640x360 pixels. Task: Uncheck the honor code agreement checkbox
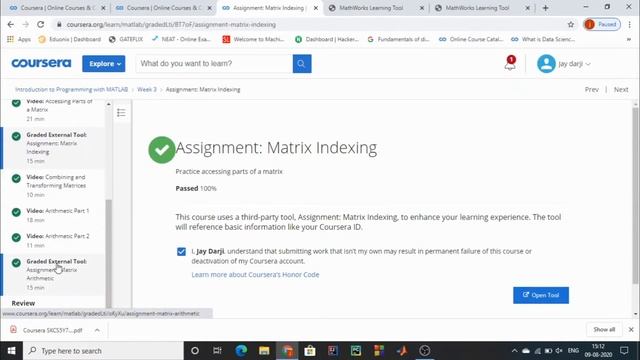tap(181, 251)
